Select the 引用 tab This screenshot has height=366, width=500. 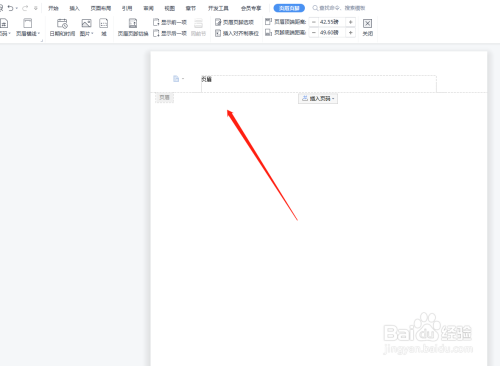point(127,8)
